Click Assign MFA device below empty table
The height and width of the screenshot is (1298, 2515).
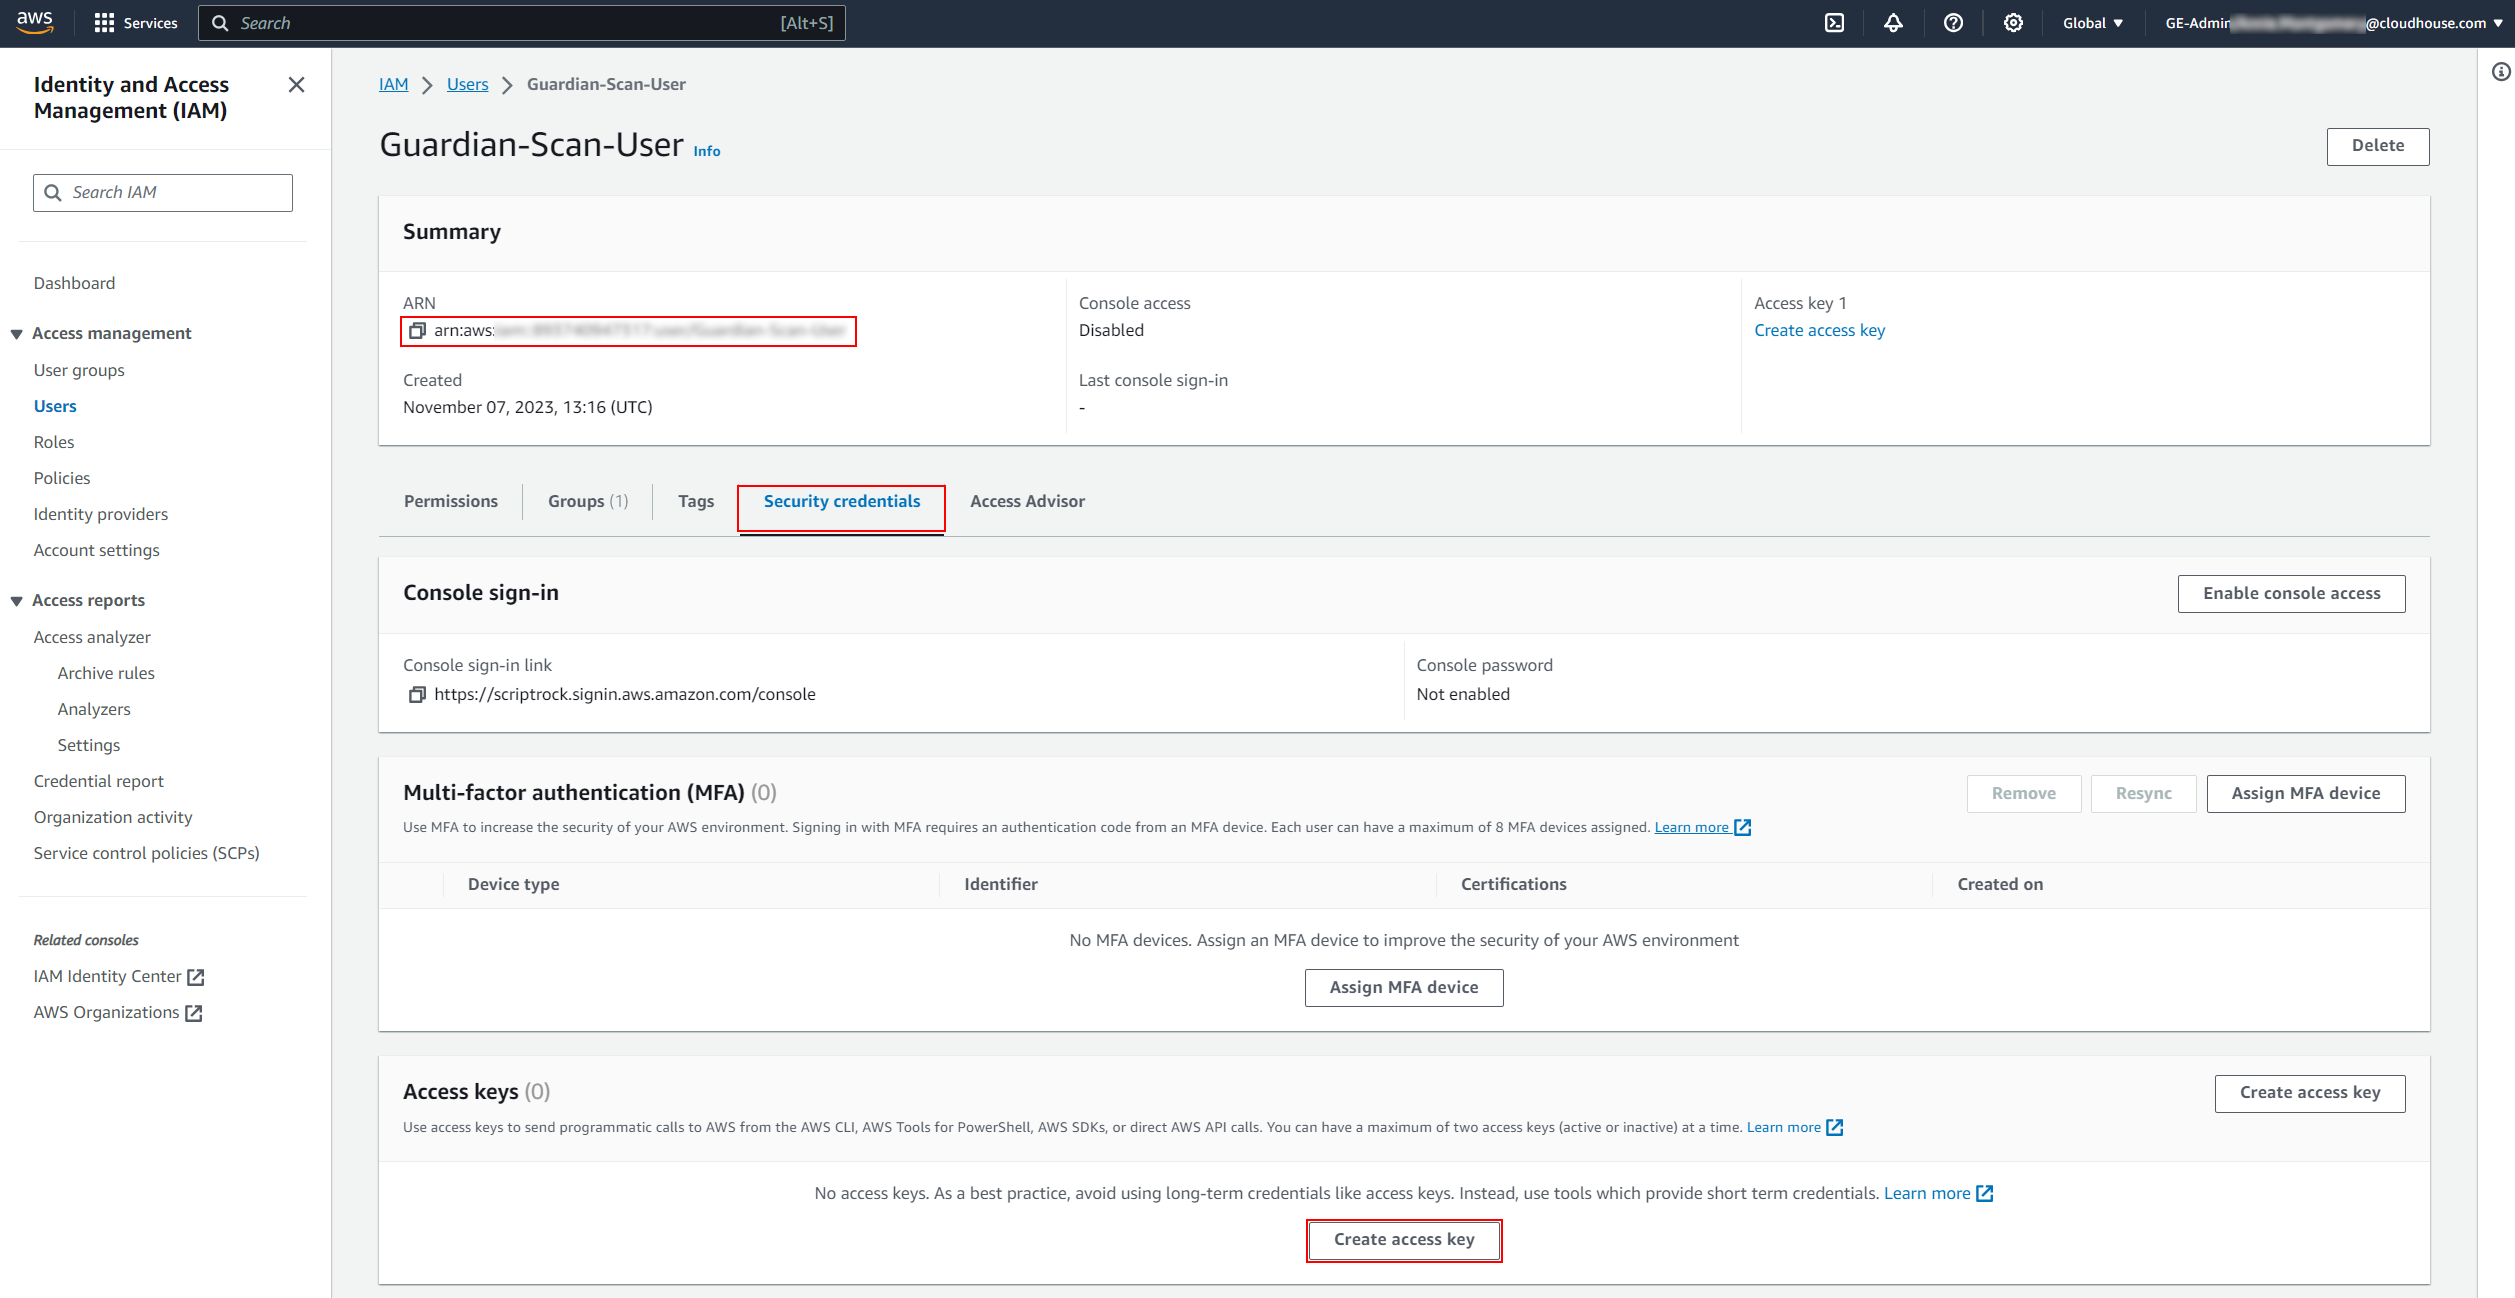tap(1403, 987)
